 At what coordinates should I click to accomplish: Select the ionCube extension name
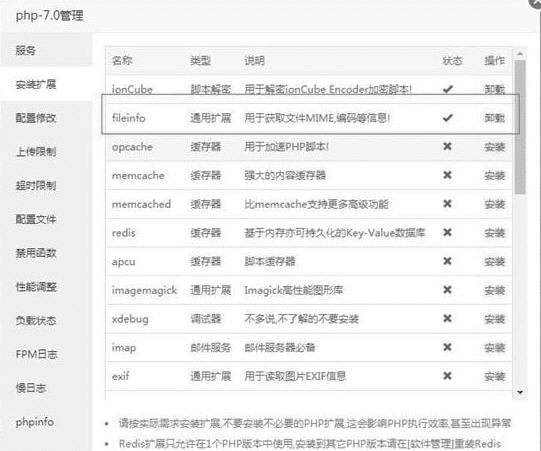click(132, 90)
